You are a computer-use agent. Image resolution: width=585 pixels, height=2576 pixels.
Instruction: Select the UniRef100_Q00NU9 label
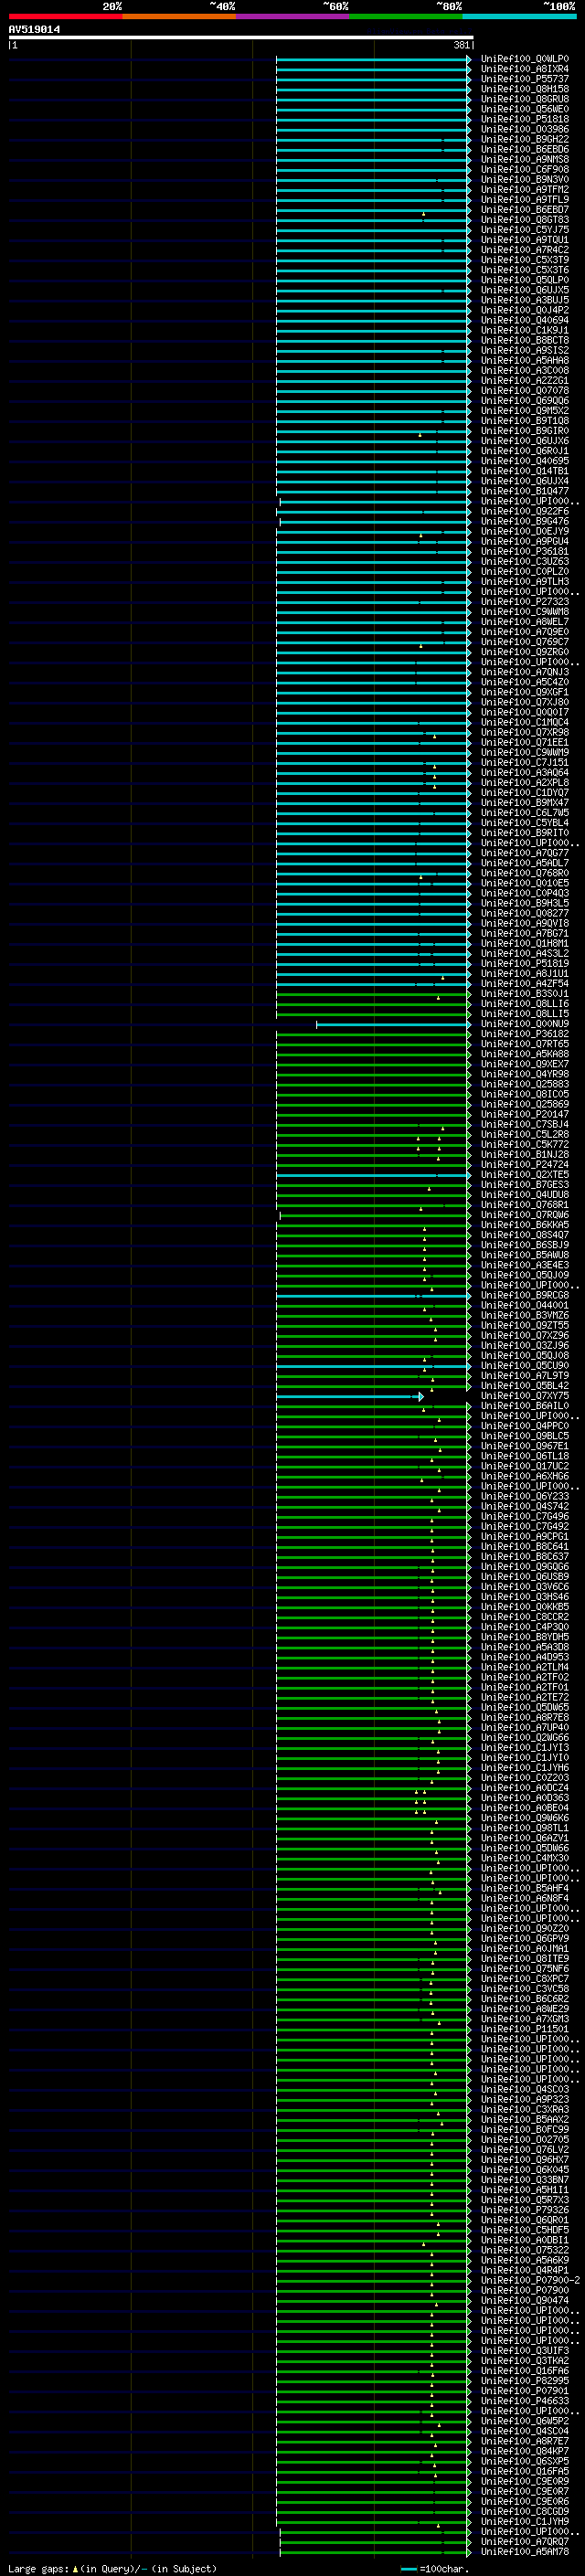click(524, 1024)
